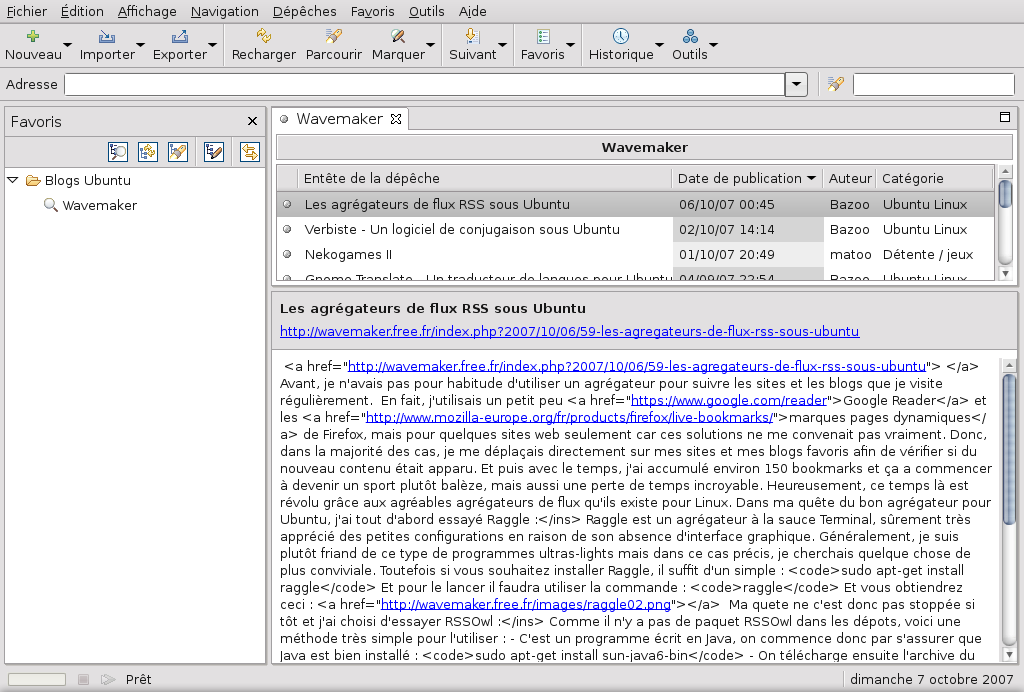Open the Favoris toolbar dropdown arrow
Image resolution: width=1024 pixels, height=692 pixels.
coord(570,45)
